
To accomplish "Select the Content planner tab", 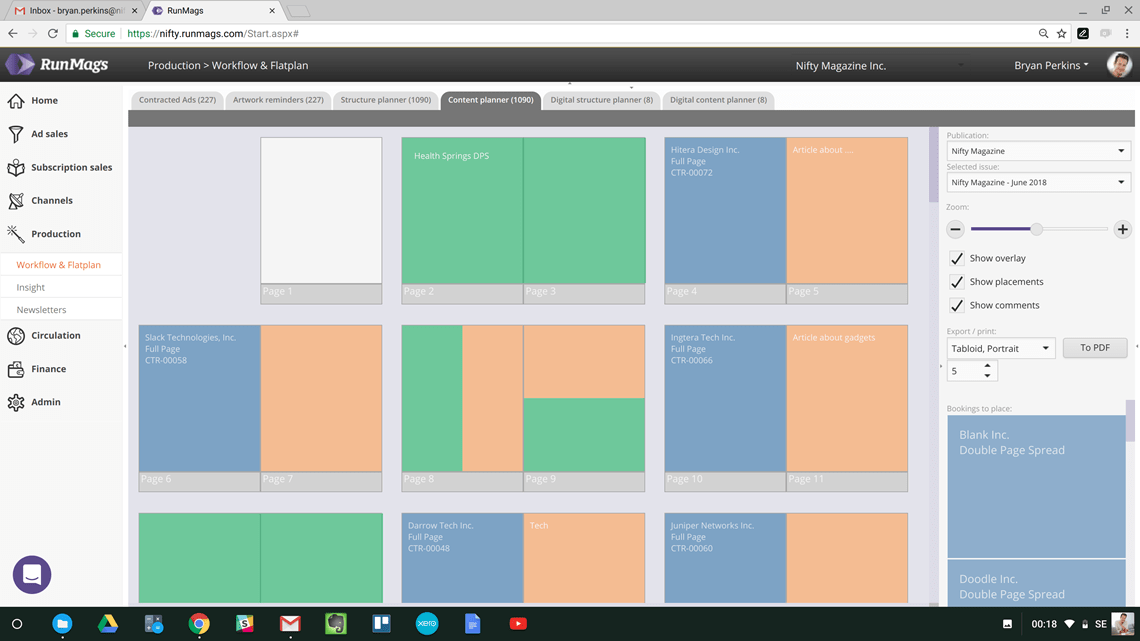I will click(x=491, y=100).
